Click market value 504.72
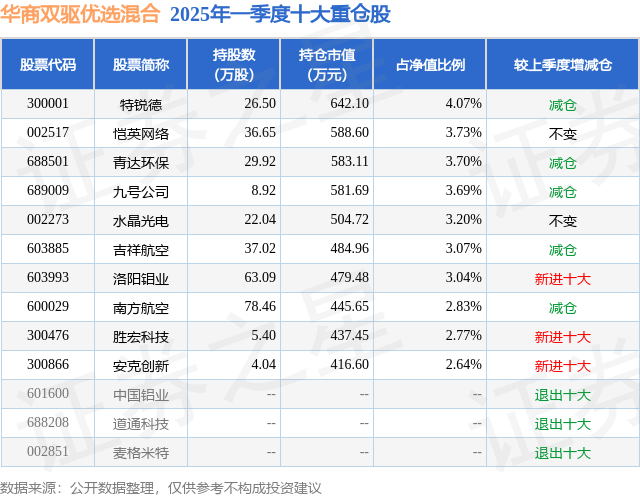The height and width of the screenshot is (497, 640). point(349,220)
